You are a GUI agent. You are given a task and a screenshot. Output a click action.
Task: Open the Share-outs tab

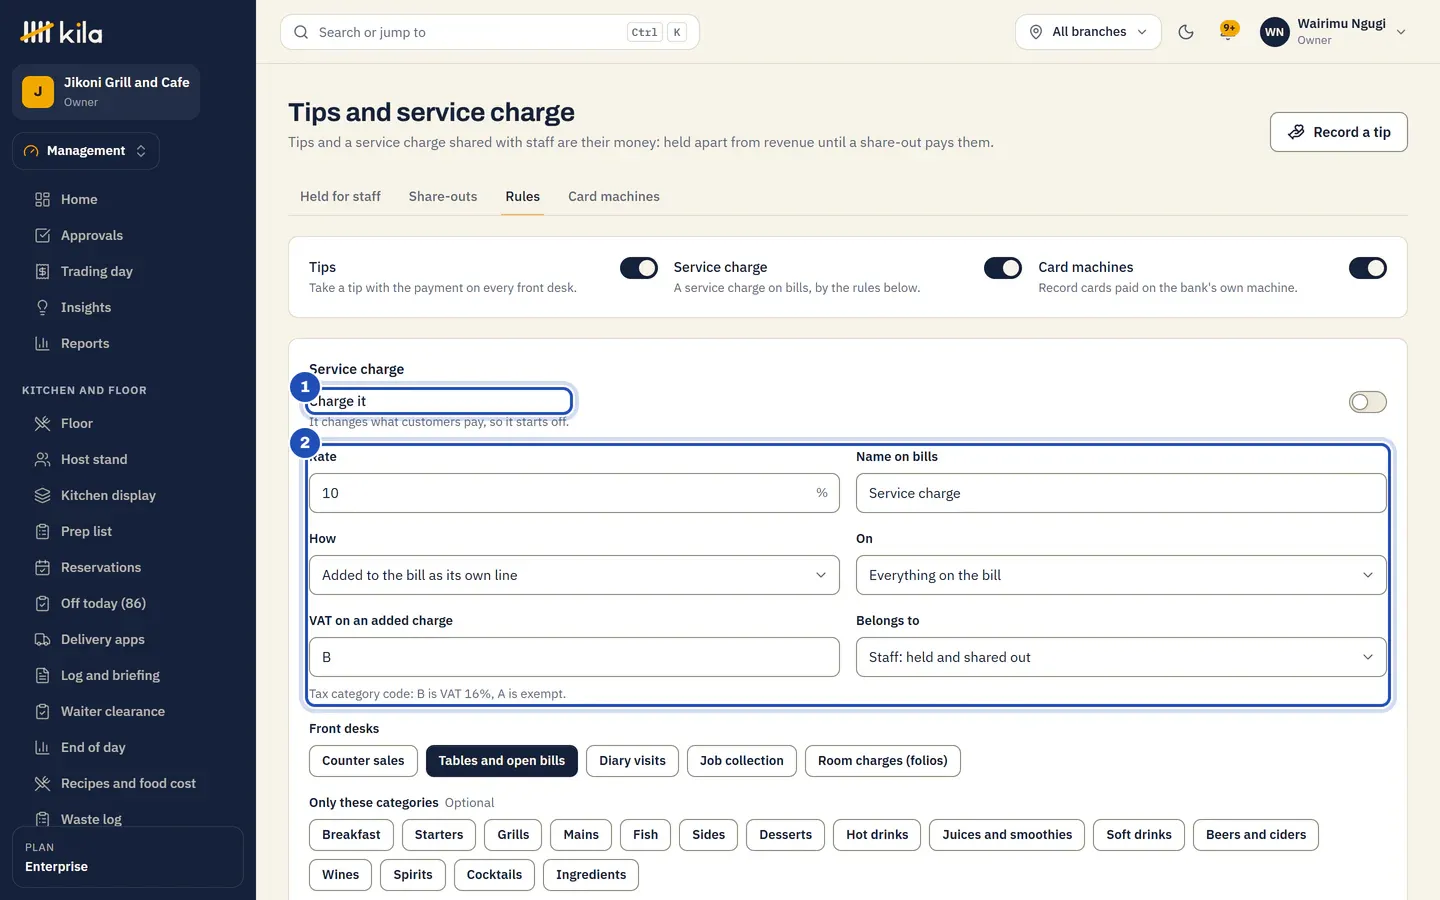(x=443, y=197)
